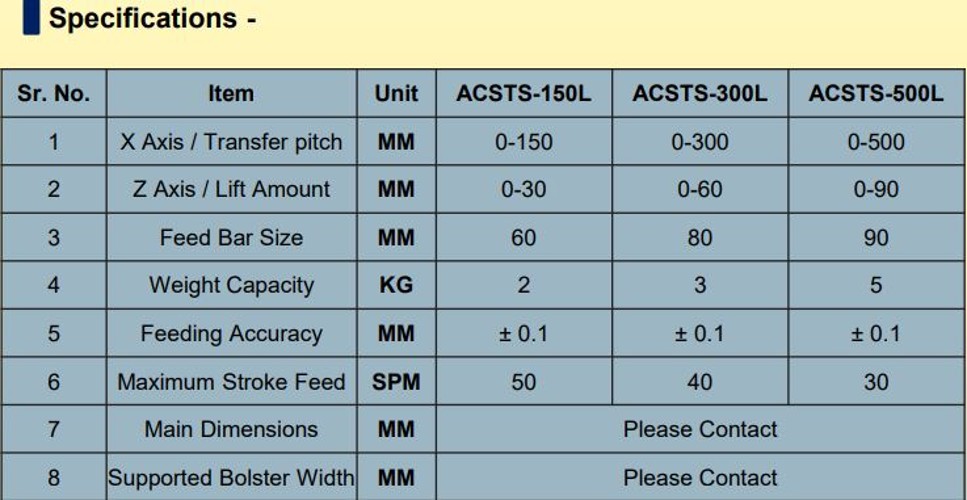Click the Specifications heading
This screenshot has width=967, height=500.
[152, 18]
